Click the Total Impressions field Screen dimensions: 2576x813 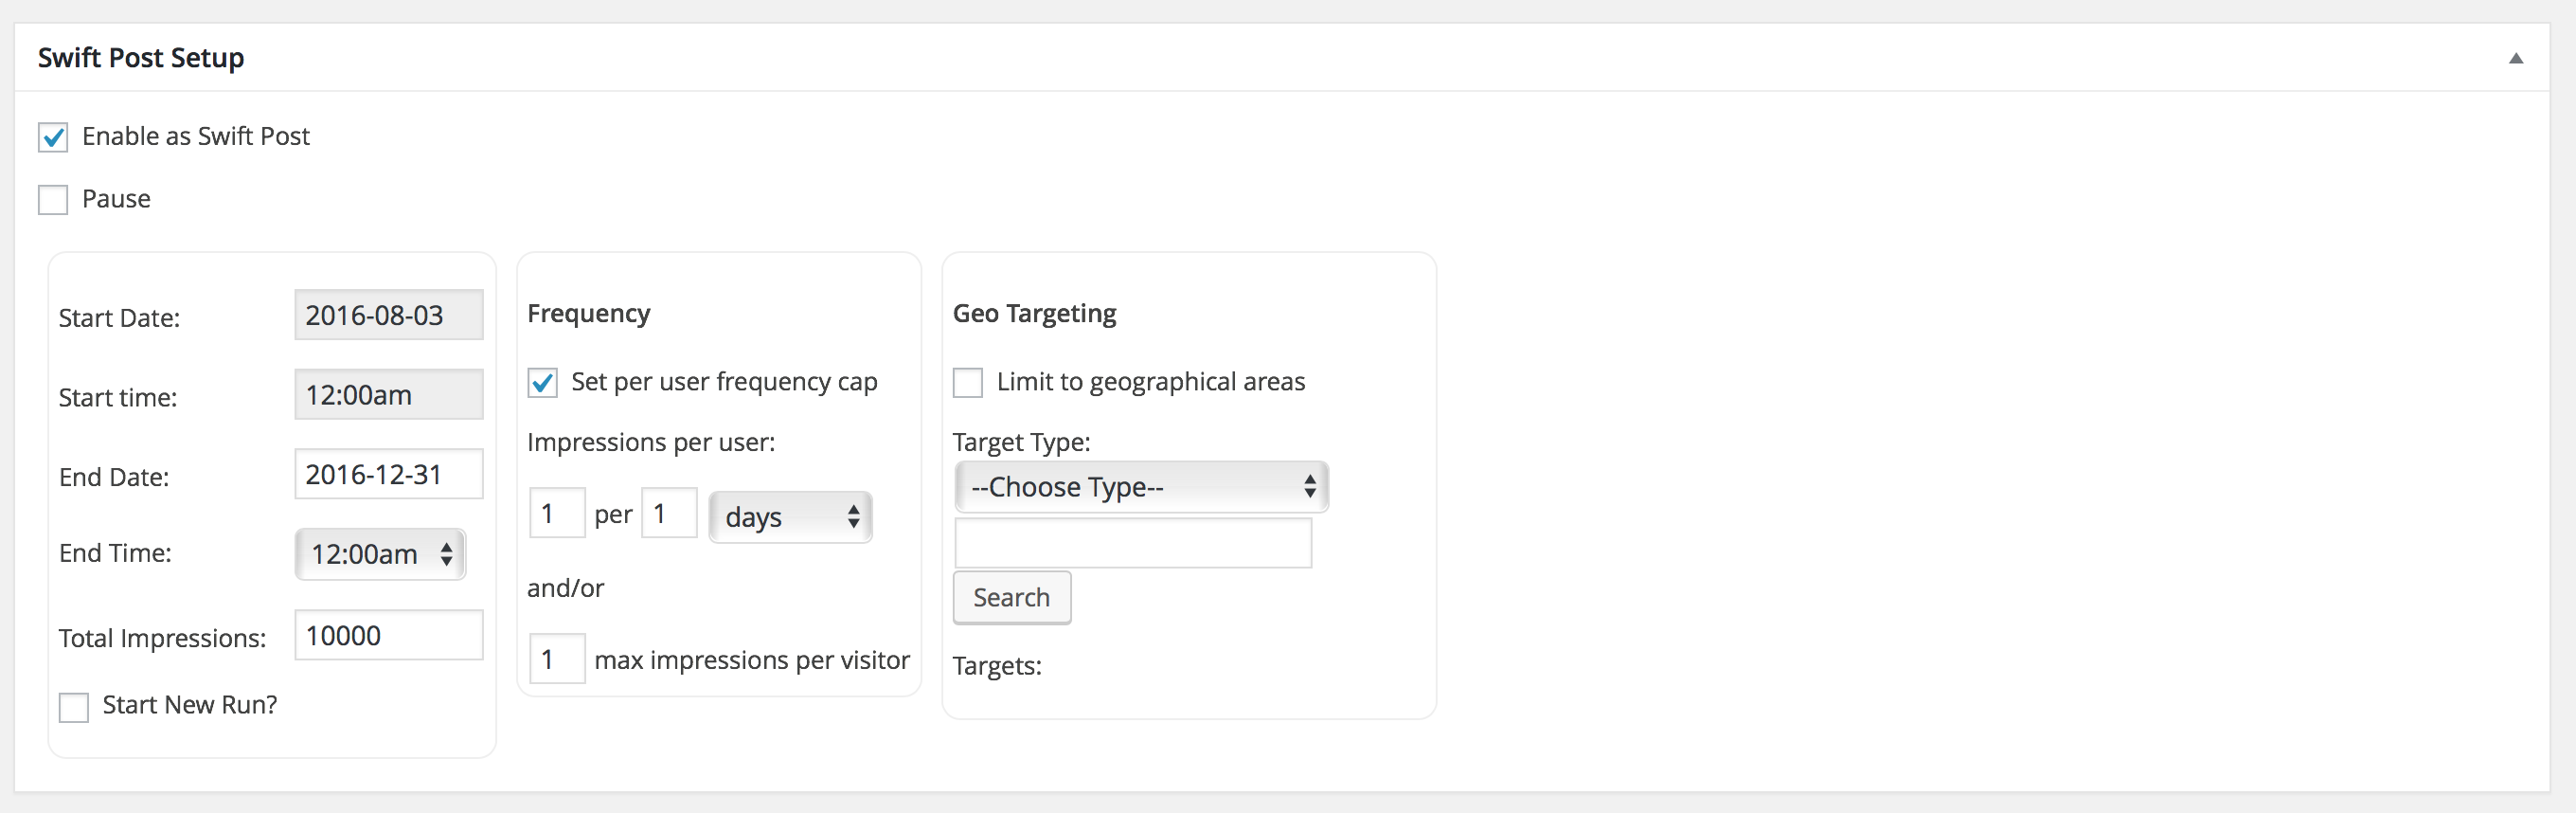coord(388,636)
